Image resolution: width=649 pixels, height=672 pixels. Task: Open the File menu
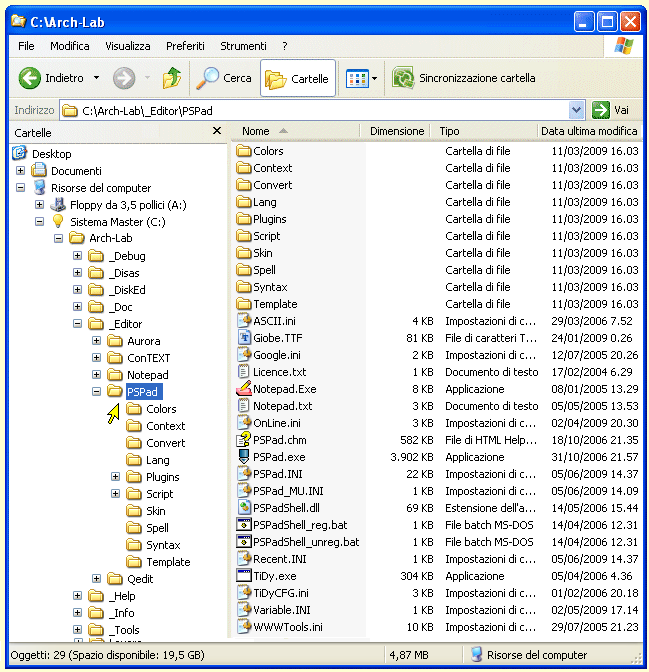26,46
